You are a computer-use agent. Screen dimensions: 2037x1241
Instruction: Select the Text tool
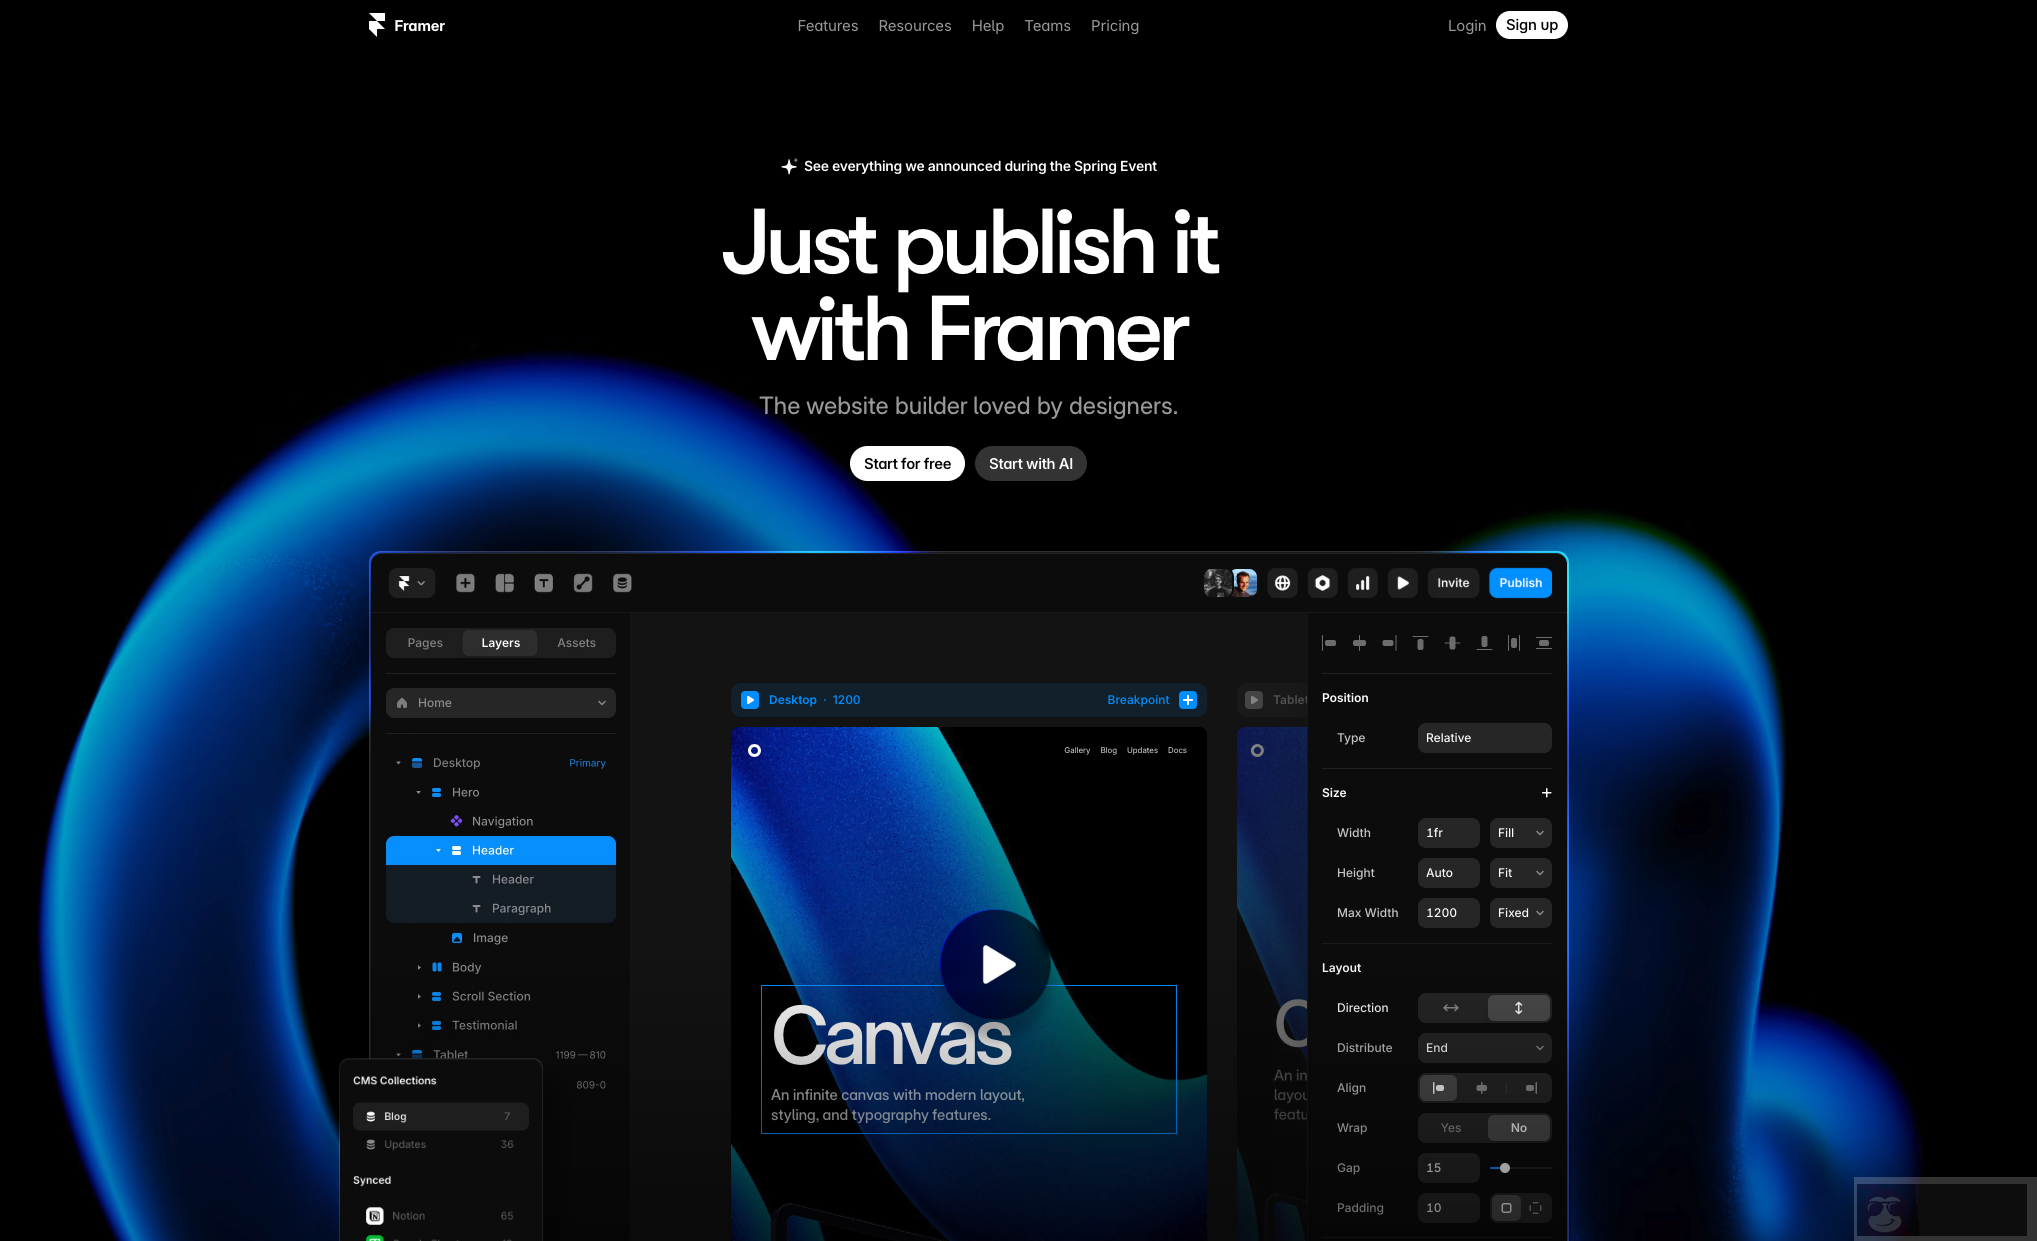[x=544, y=583]
